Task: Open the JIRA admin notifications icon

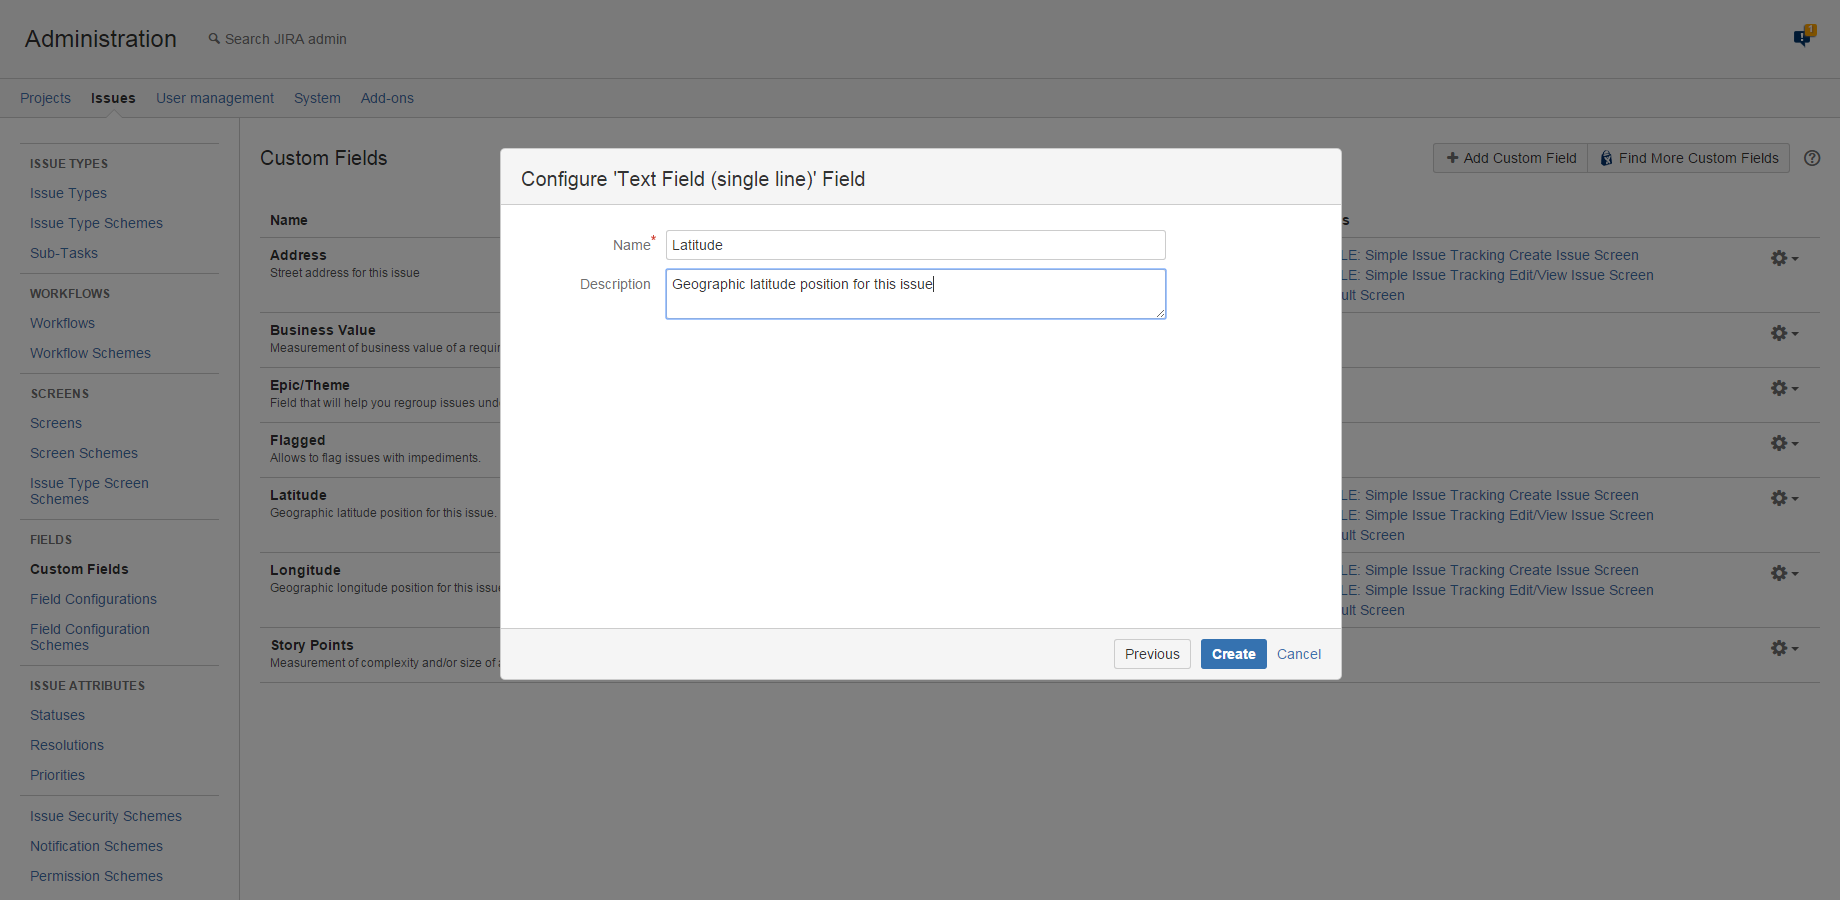Action: (1804, 35)
